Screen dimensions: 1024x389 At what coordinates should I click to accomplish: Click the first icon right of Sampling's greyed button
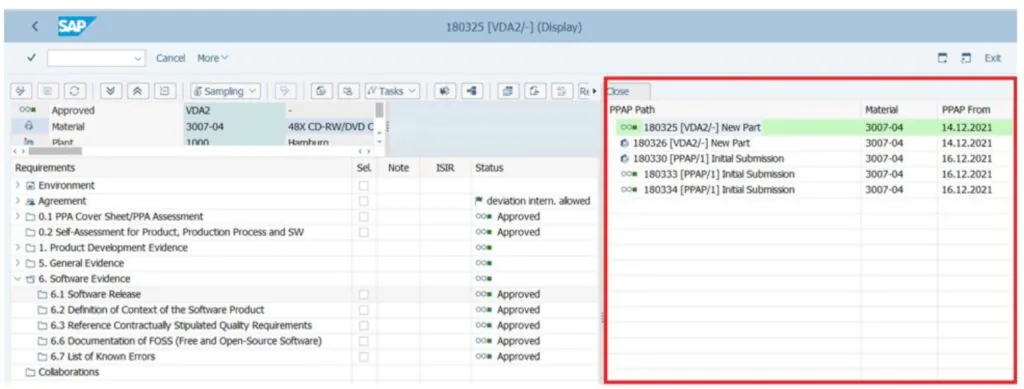tap(321, 91)
